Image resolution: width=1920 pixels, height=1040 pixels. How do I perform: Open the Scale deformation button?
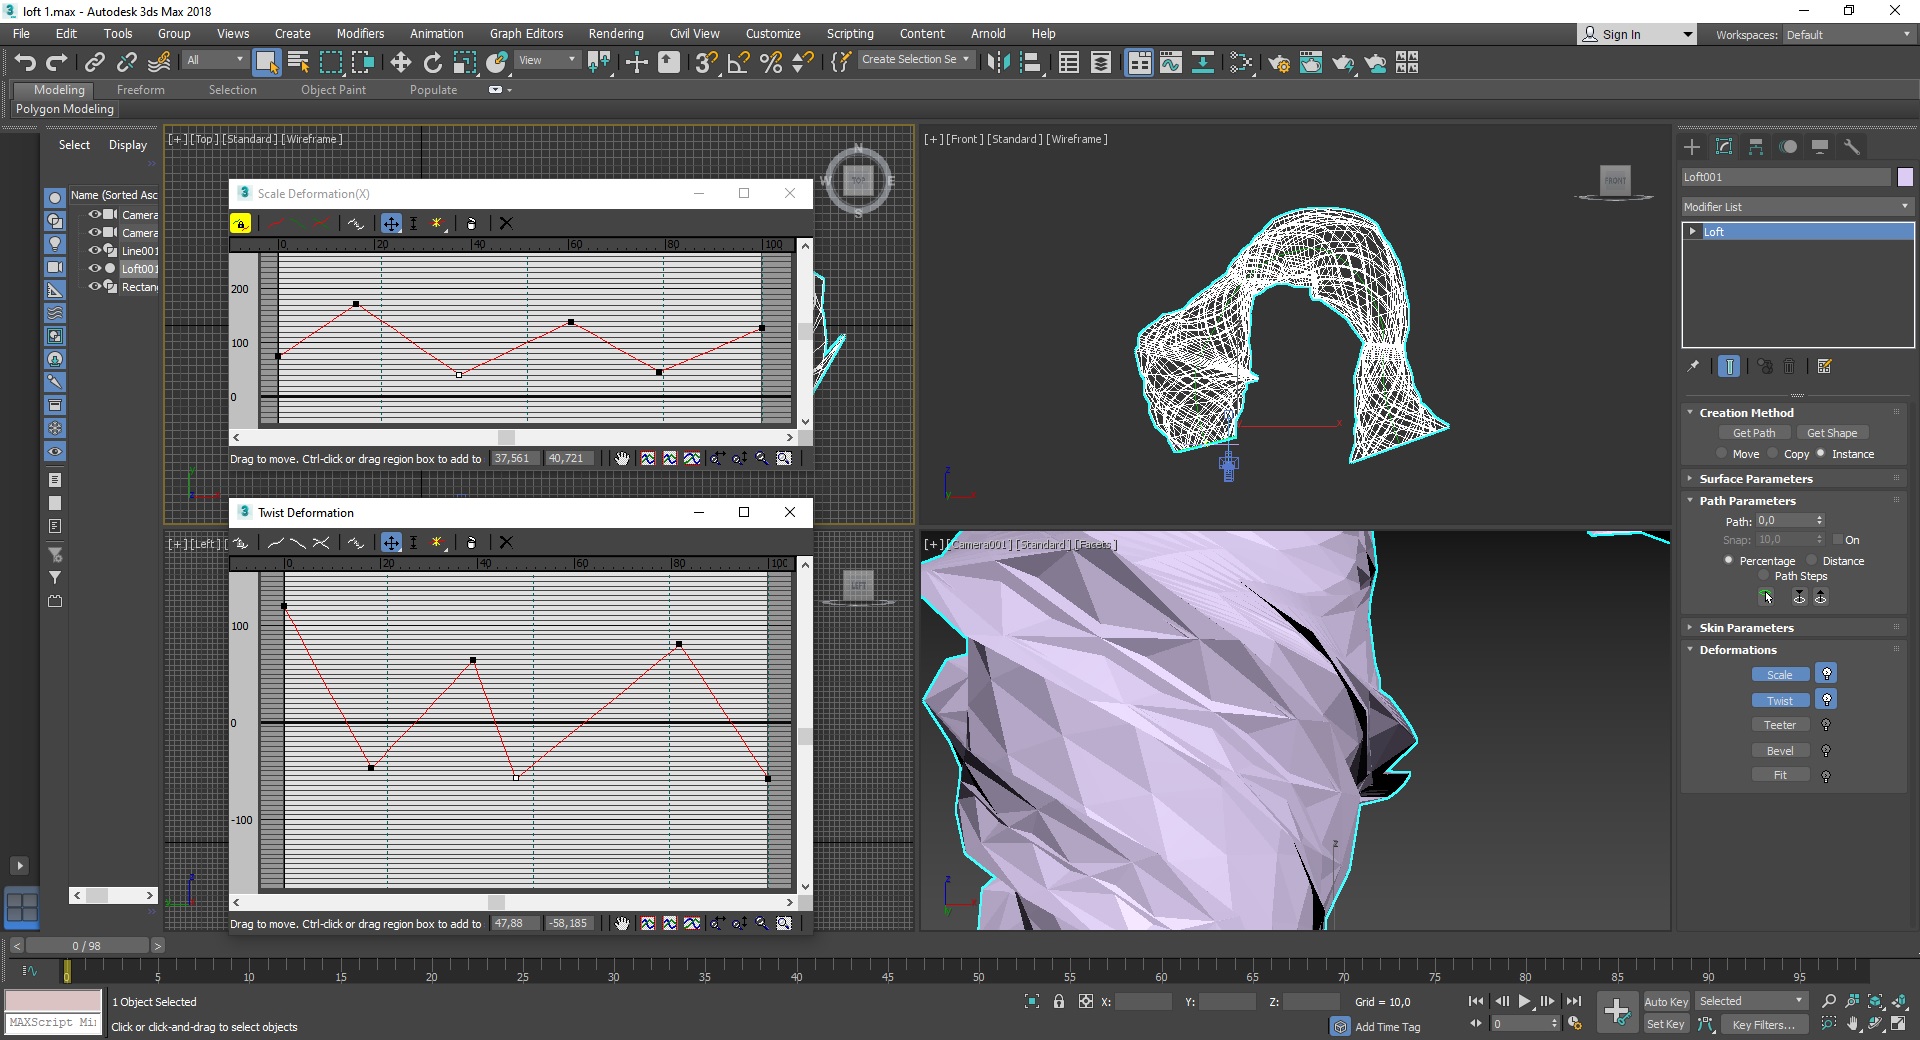coord(1780,675)
